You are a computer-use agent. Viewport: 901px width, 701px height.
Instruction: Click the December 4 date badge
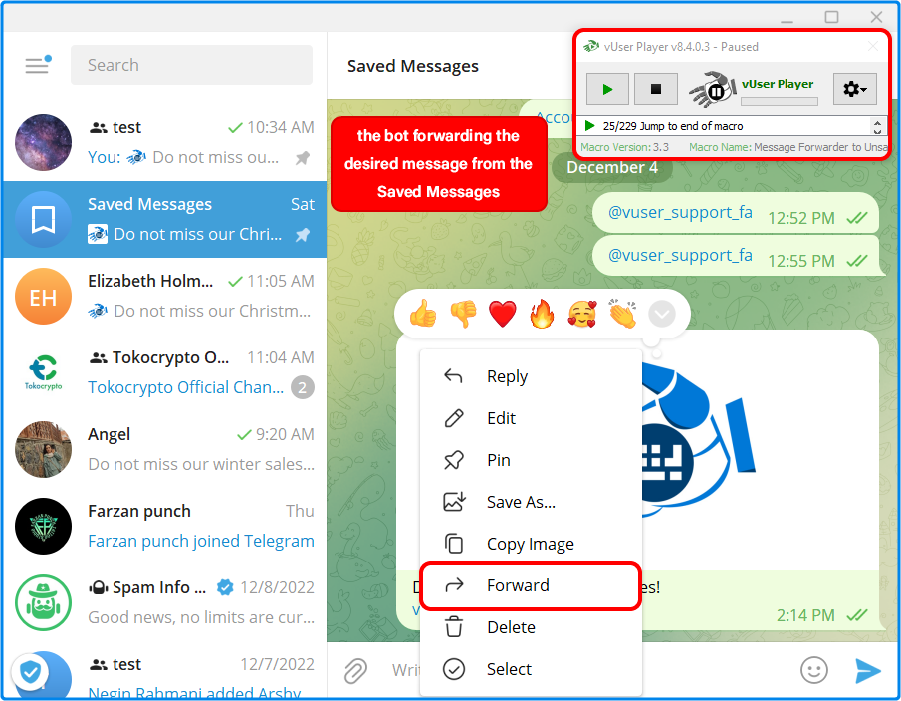[612, 168]
